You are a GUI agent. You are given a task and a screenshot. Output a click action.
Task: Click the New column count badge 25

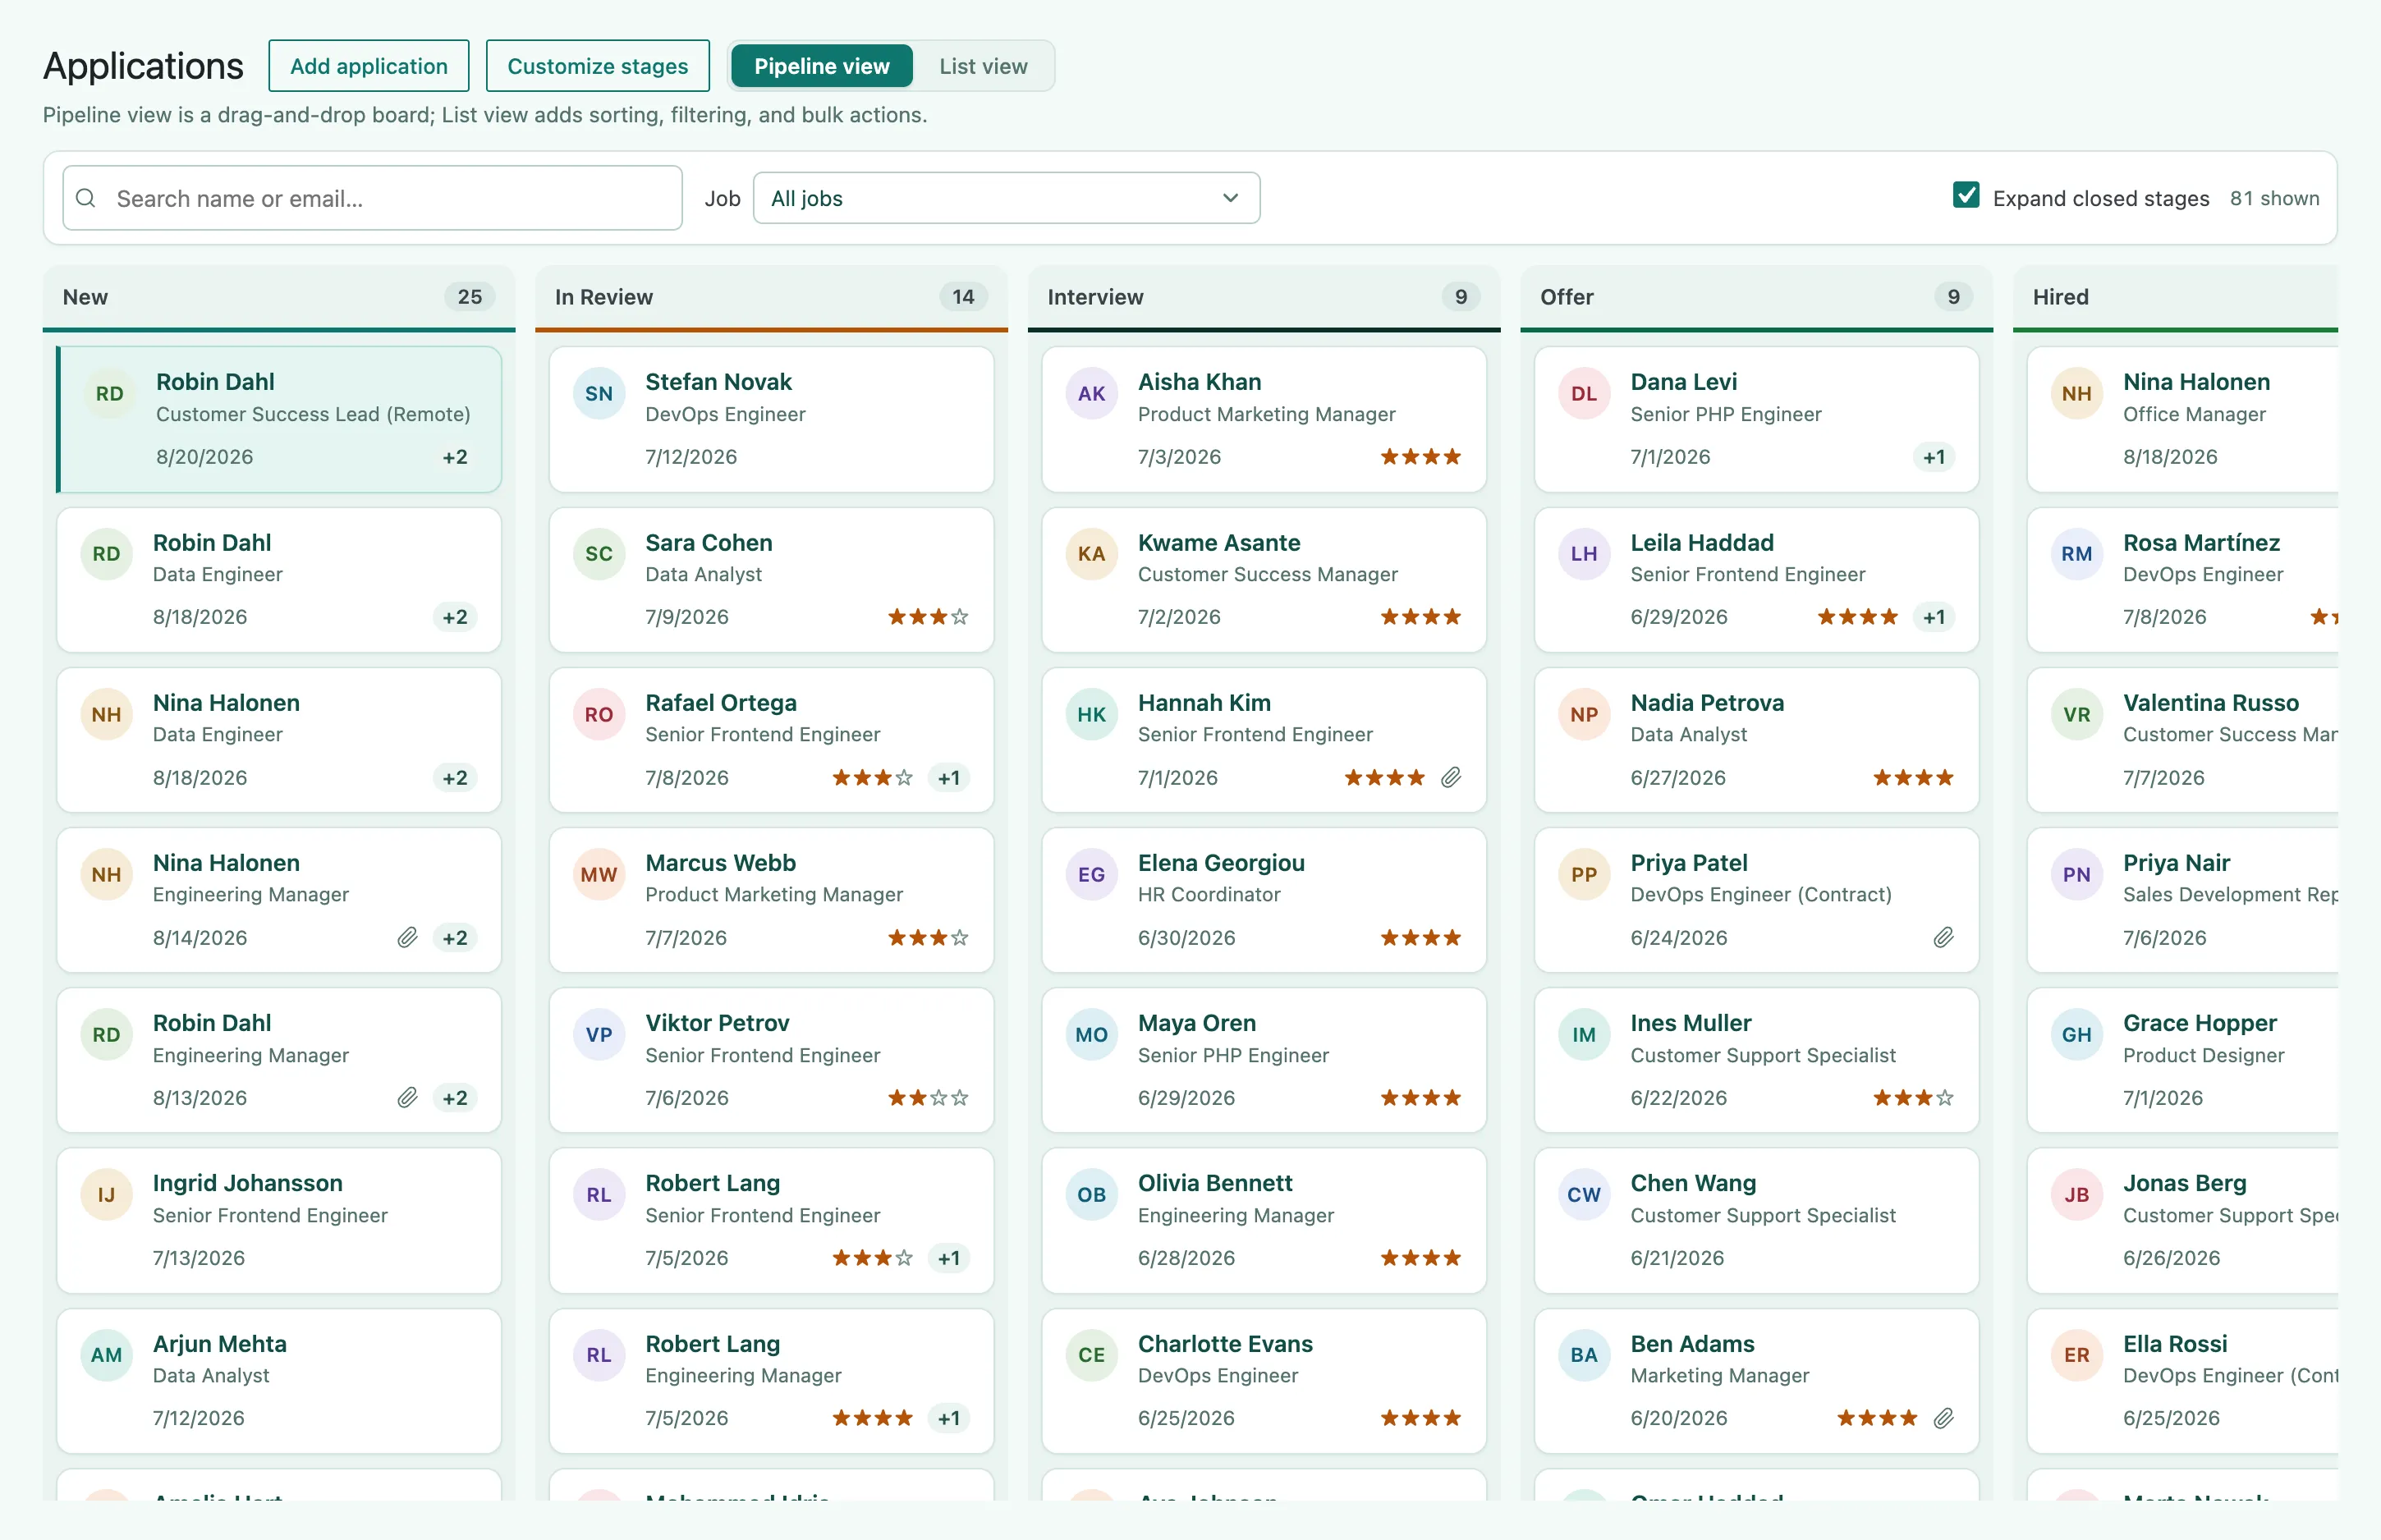coord(470,297)
